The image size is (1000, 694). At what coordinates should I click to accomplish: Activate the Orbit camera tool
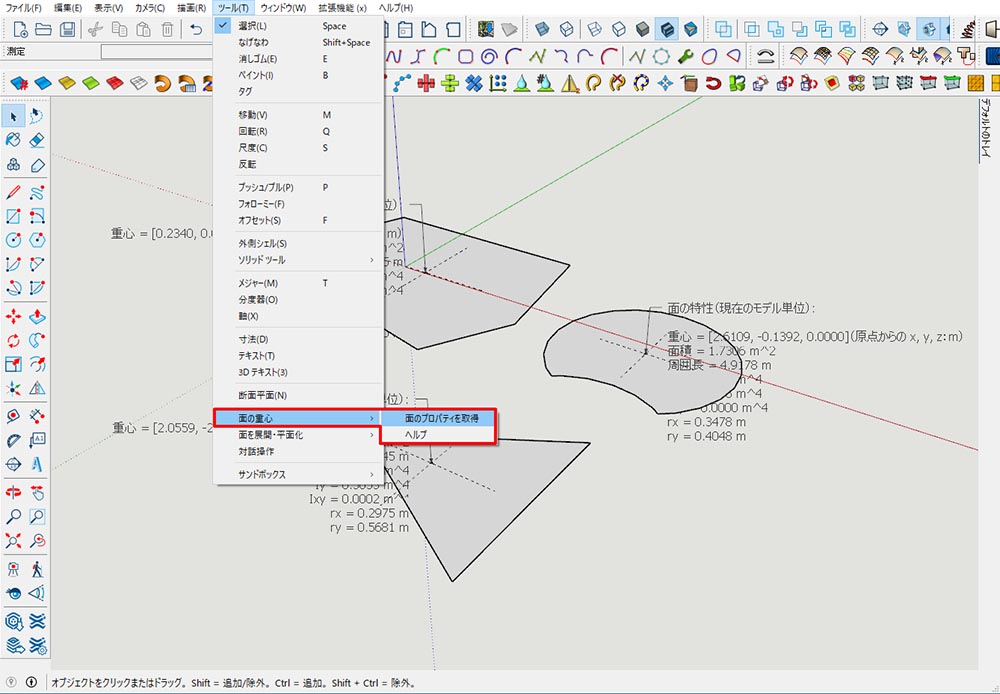pos(13,492)
